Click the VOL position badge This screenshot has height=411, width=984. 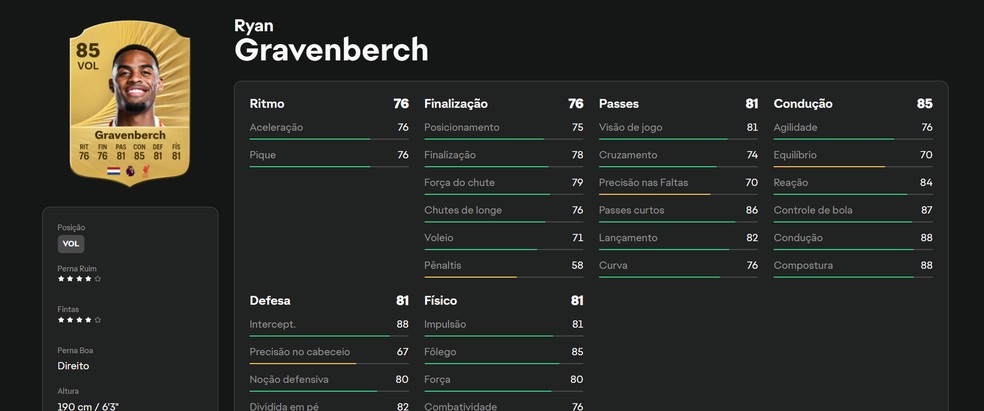[x=71, y=244]
